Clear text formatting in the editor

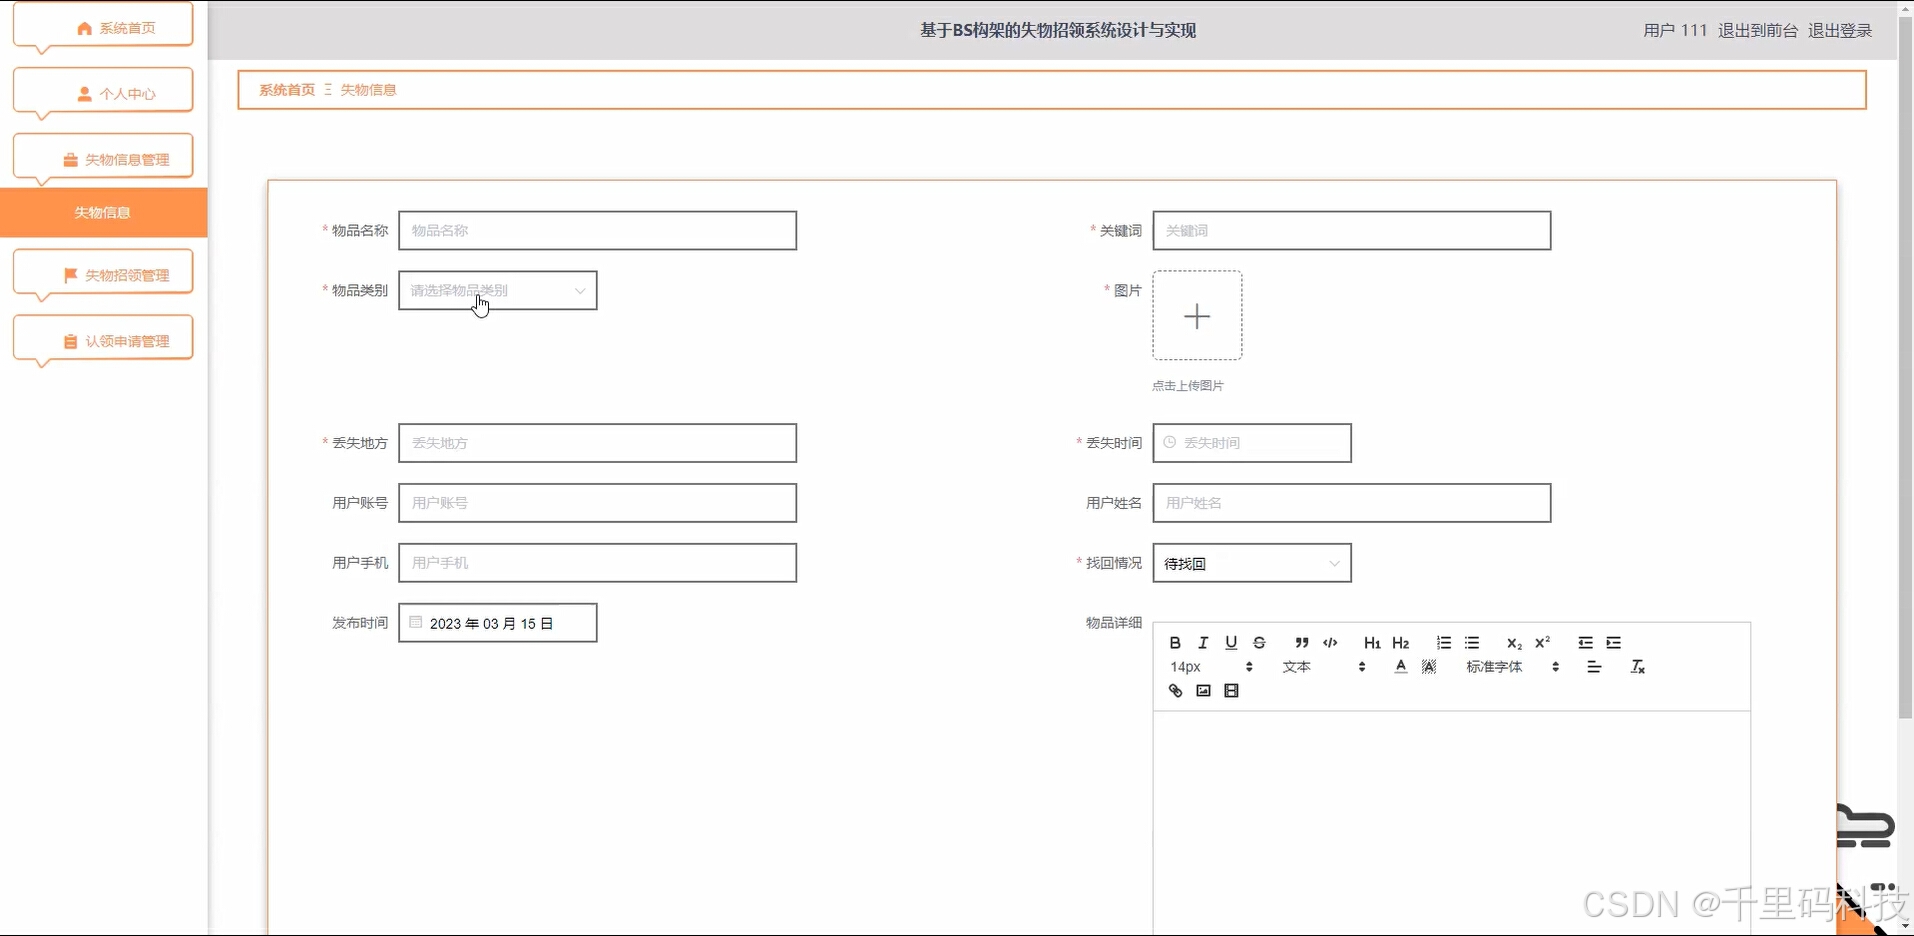1637,667
